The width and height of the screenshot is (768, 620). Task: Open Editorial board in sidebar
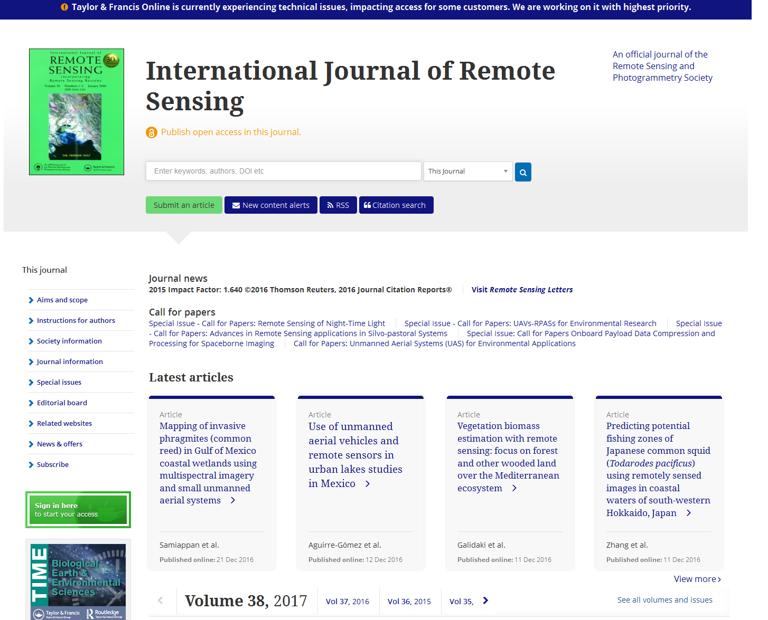(61, 403)
